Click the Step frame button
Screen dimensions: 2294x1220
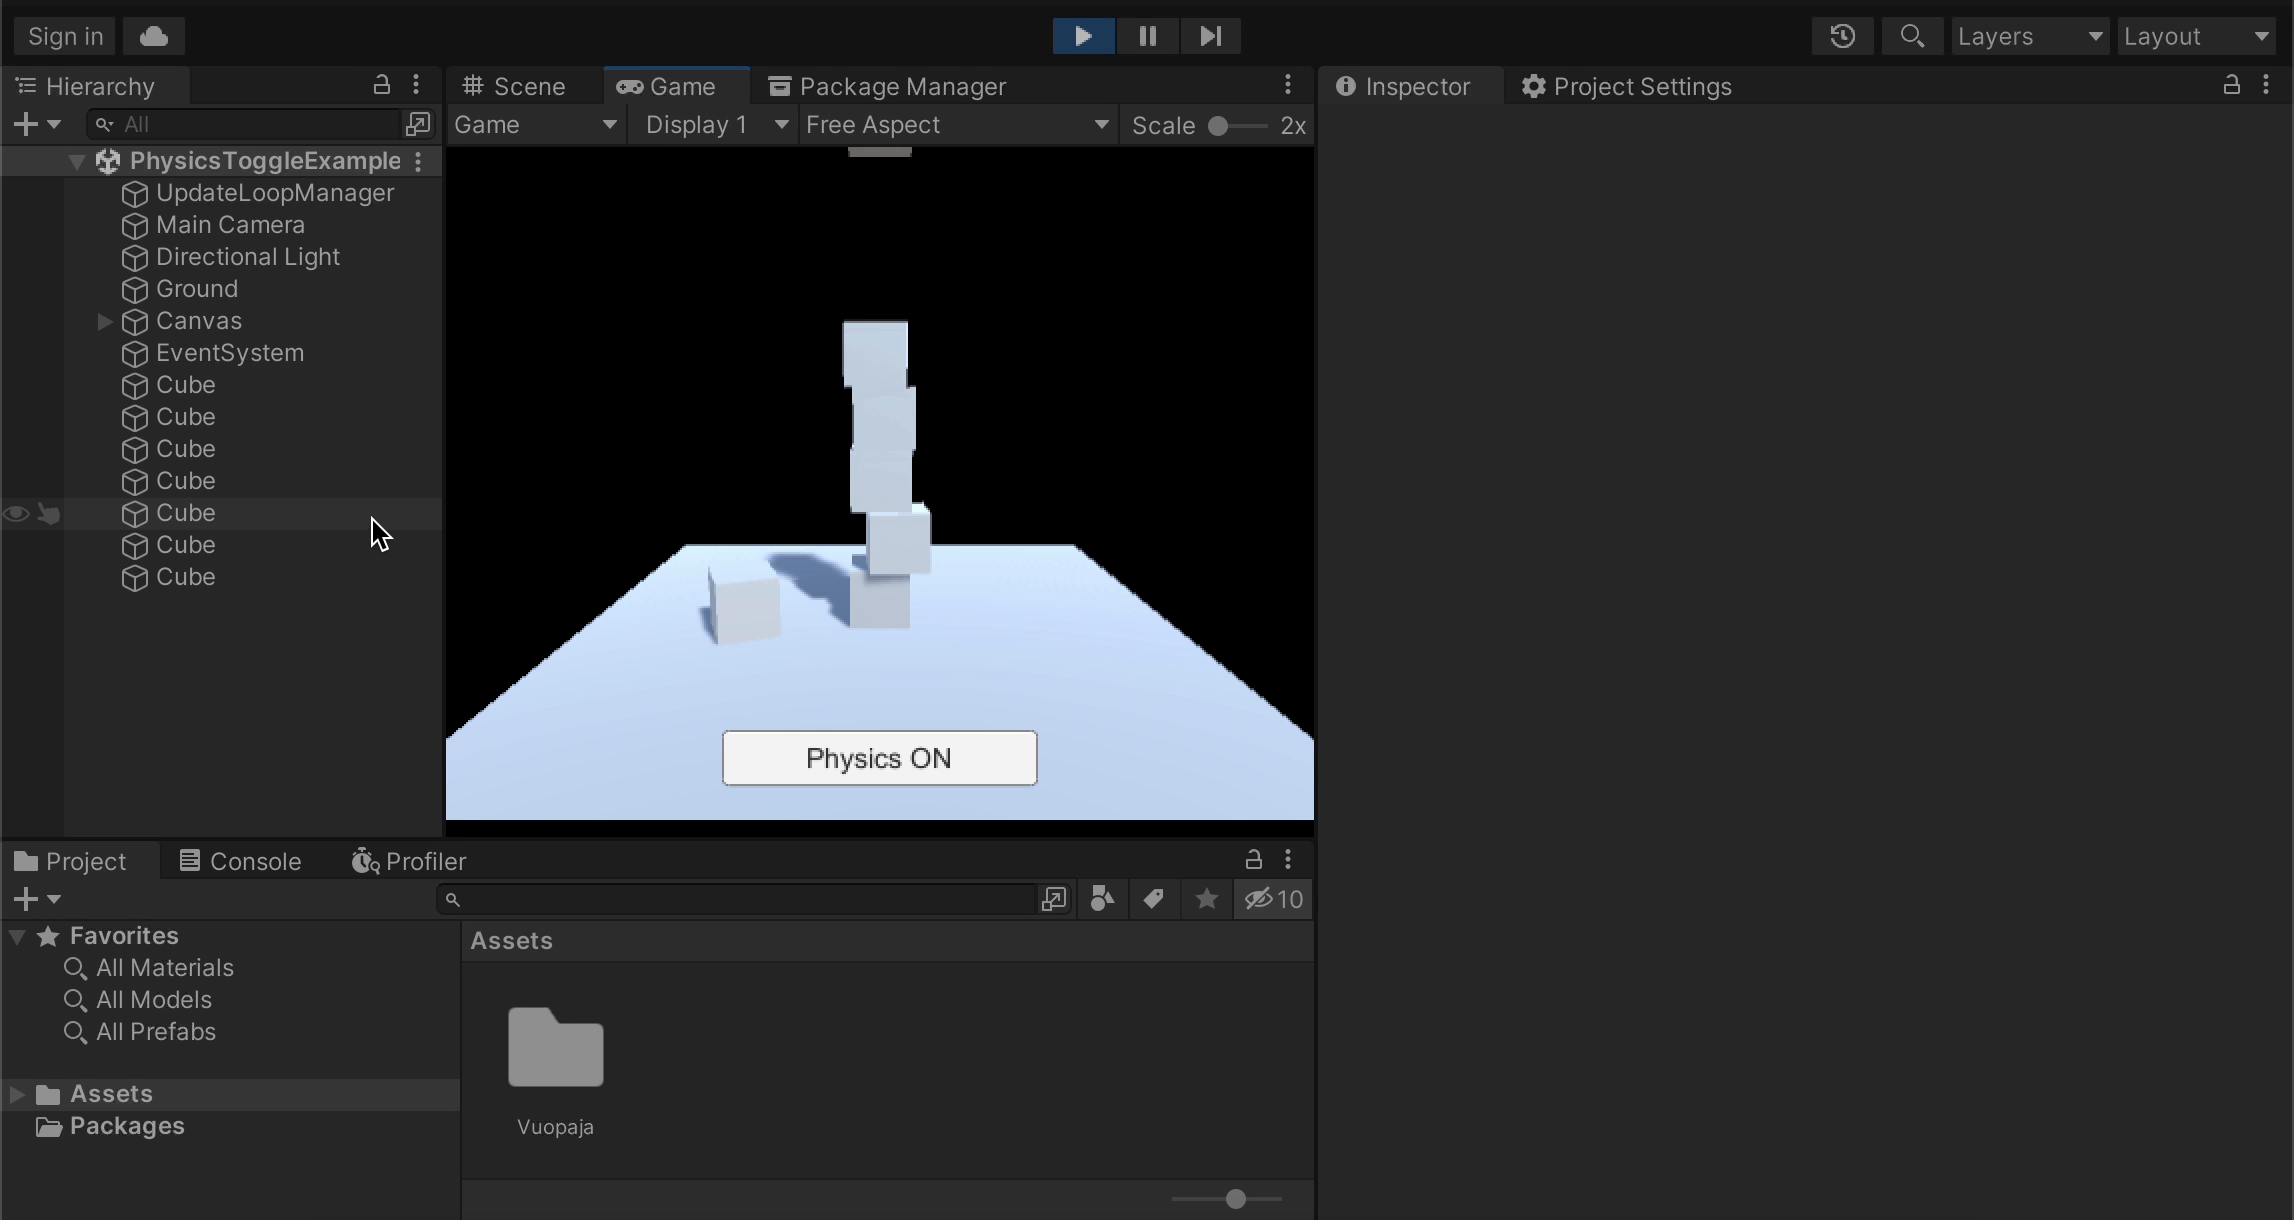1210,36
